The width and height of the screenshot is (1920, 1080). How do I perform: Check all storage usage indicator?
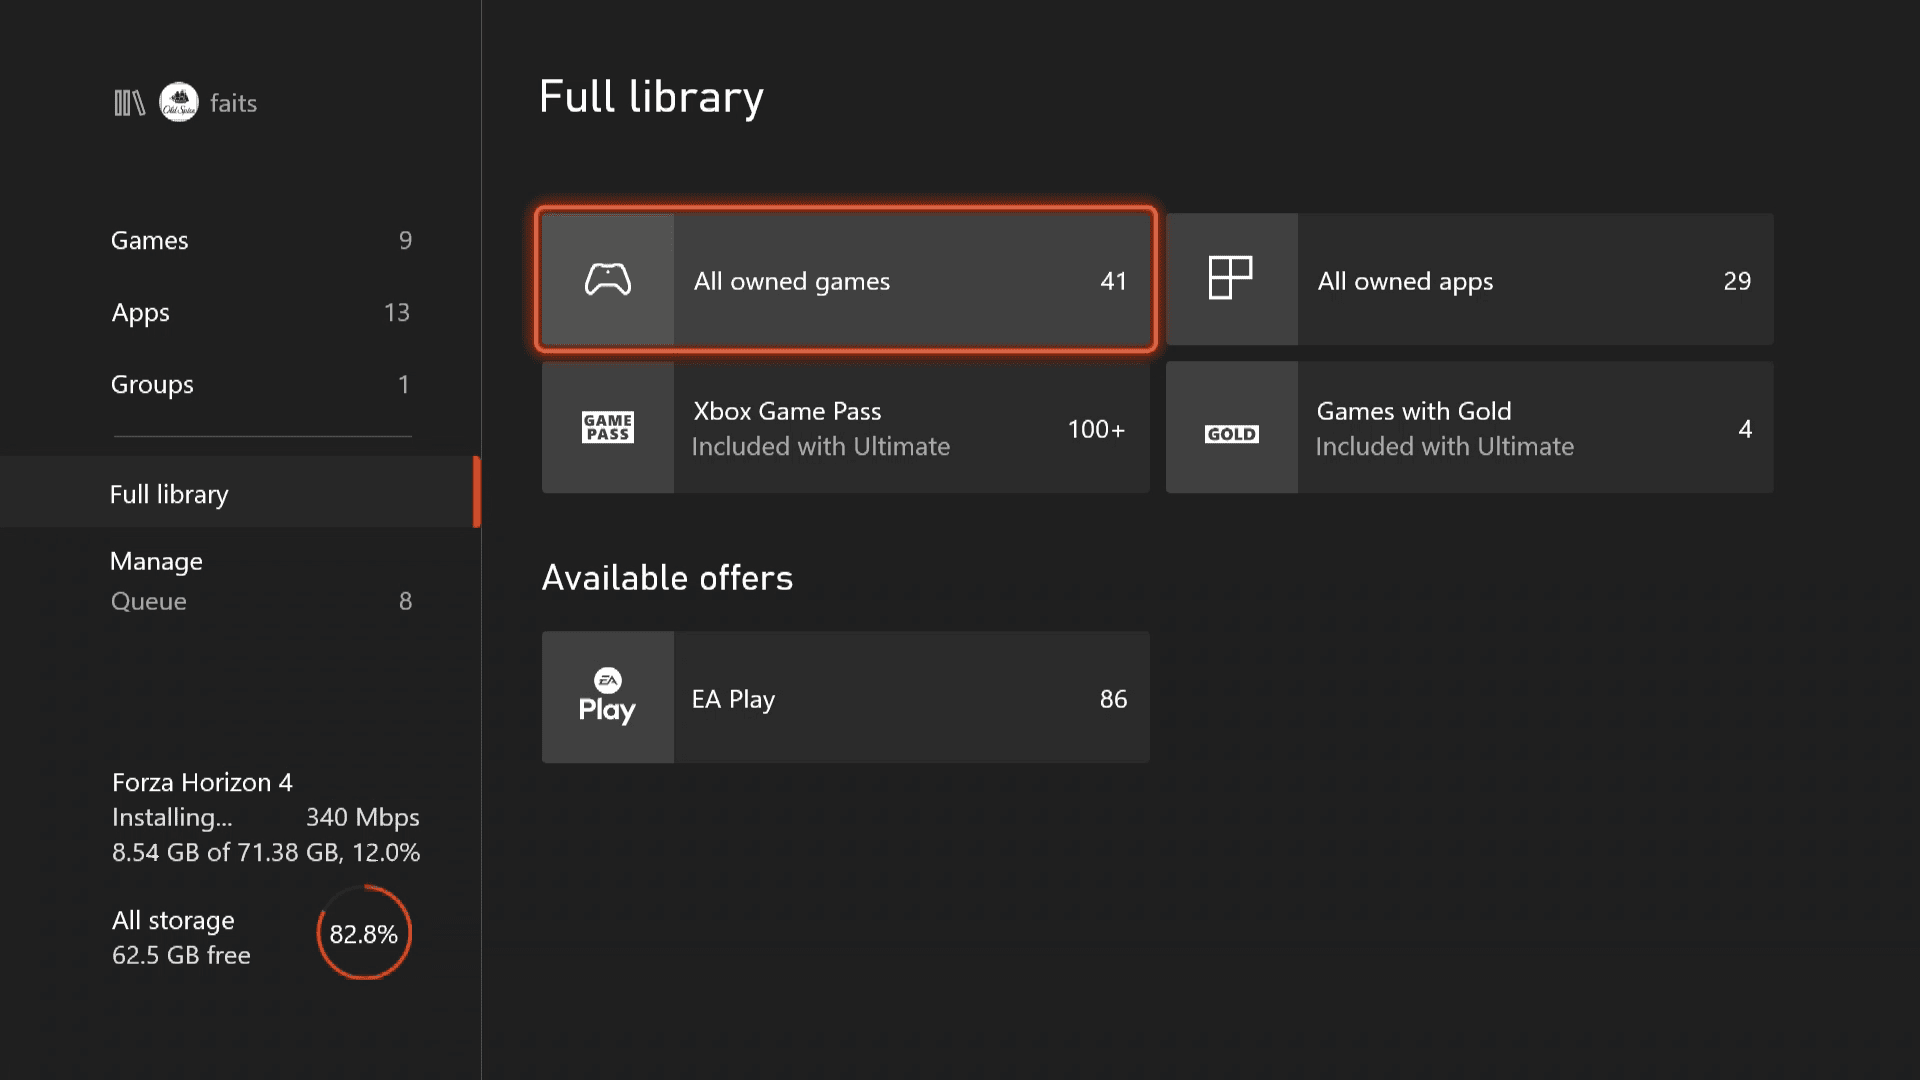[364, 935]
